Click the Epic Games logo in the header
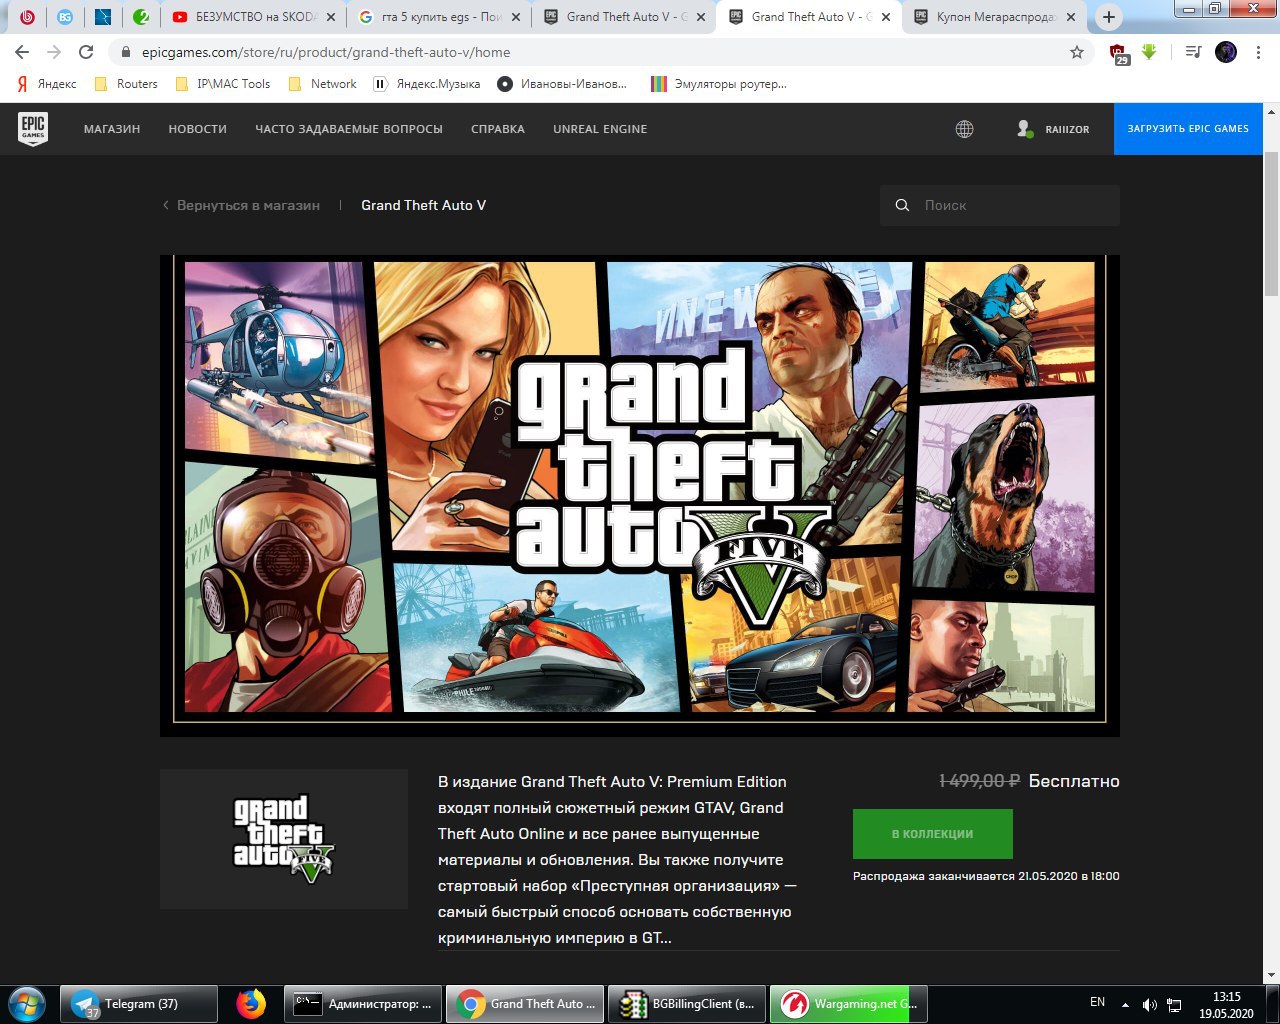Image resolution: width=1280 pixels, height=1024 pixels. coord(33,129)
